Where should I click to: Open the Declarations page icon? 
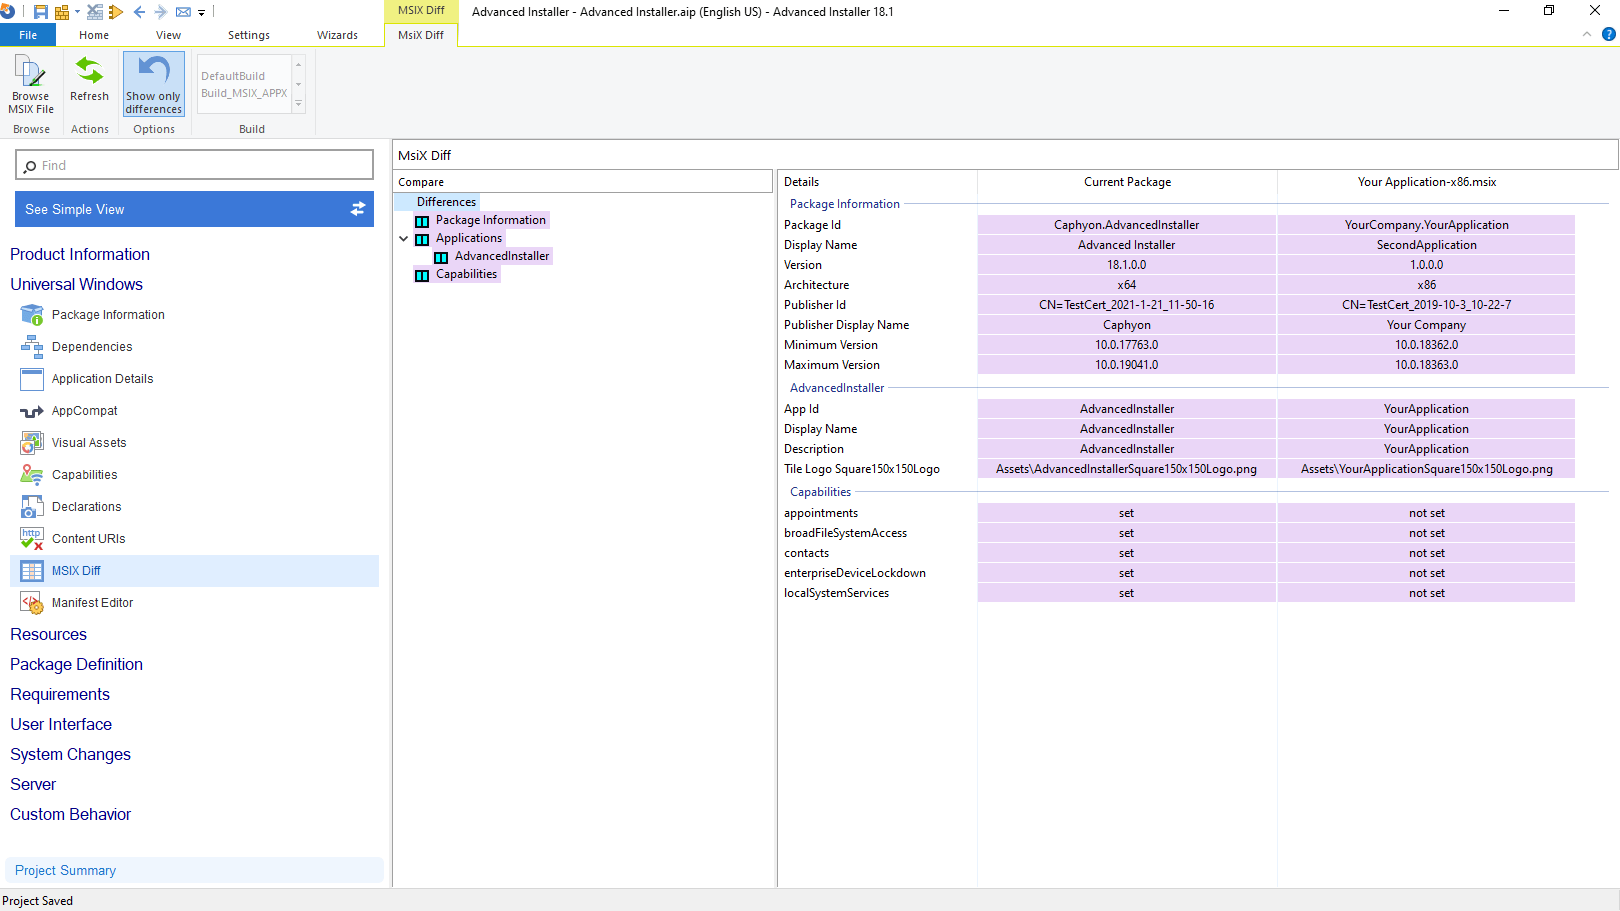[31, 506]
